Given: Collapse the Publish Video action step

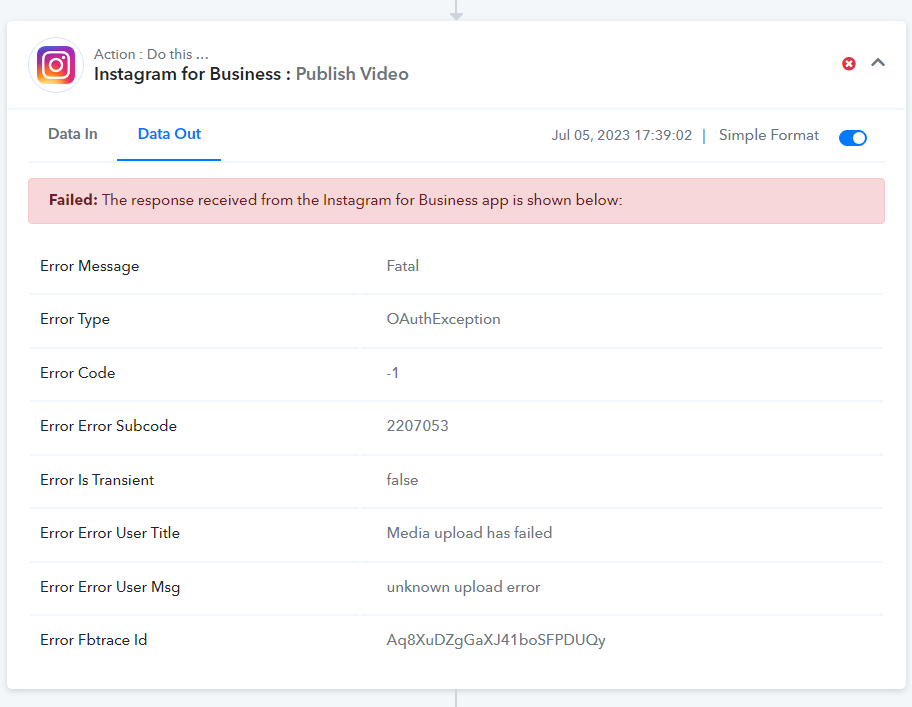Looking at the screenshot, I should [878, 62].
